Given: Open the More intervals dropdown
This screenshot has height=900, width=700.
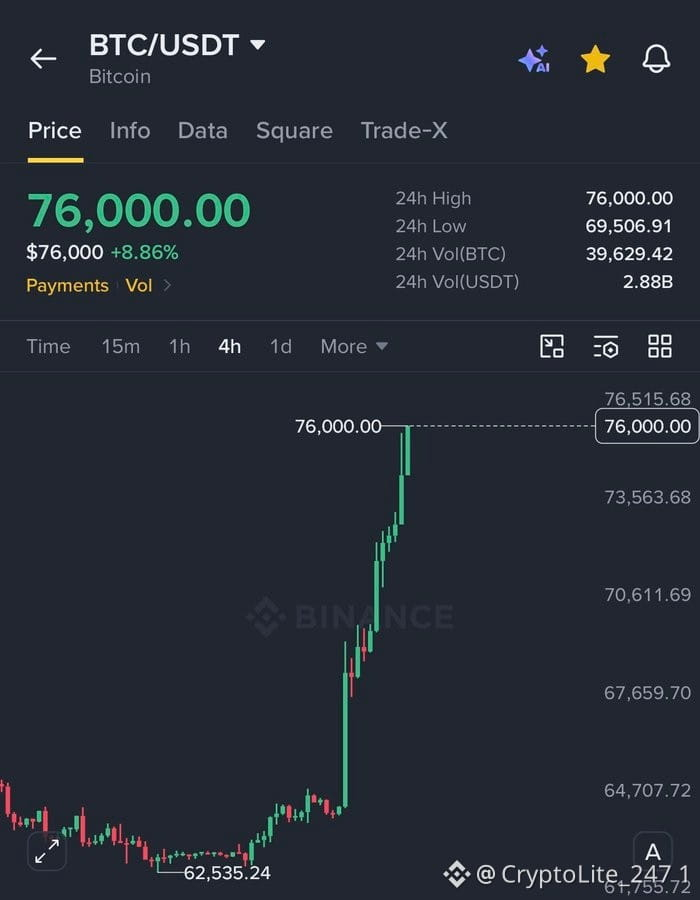Looking at the screenshot, I should click(x=354, y=346).
